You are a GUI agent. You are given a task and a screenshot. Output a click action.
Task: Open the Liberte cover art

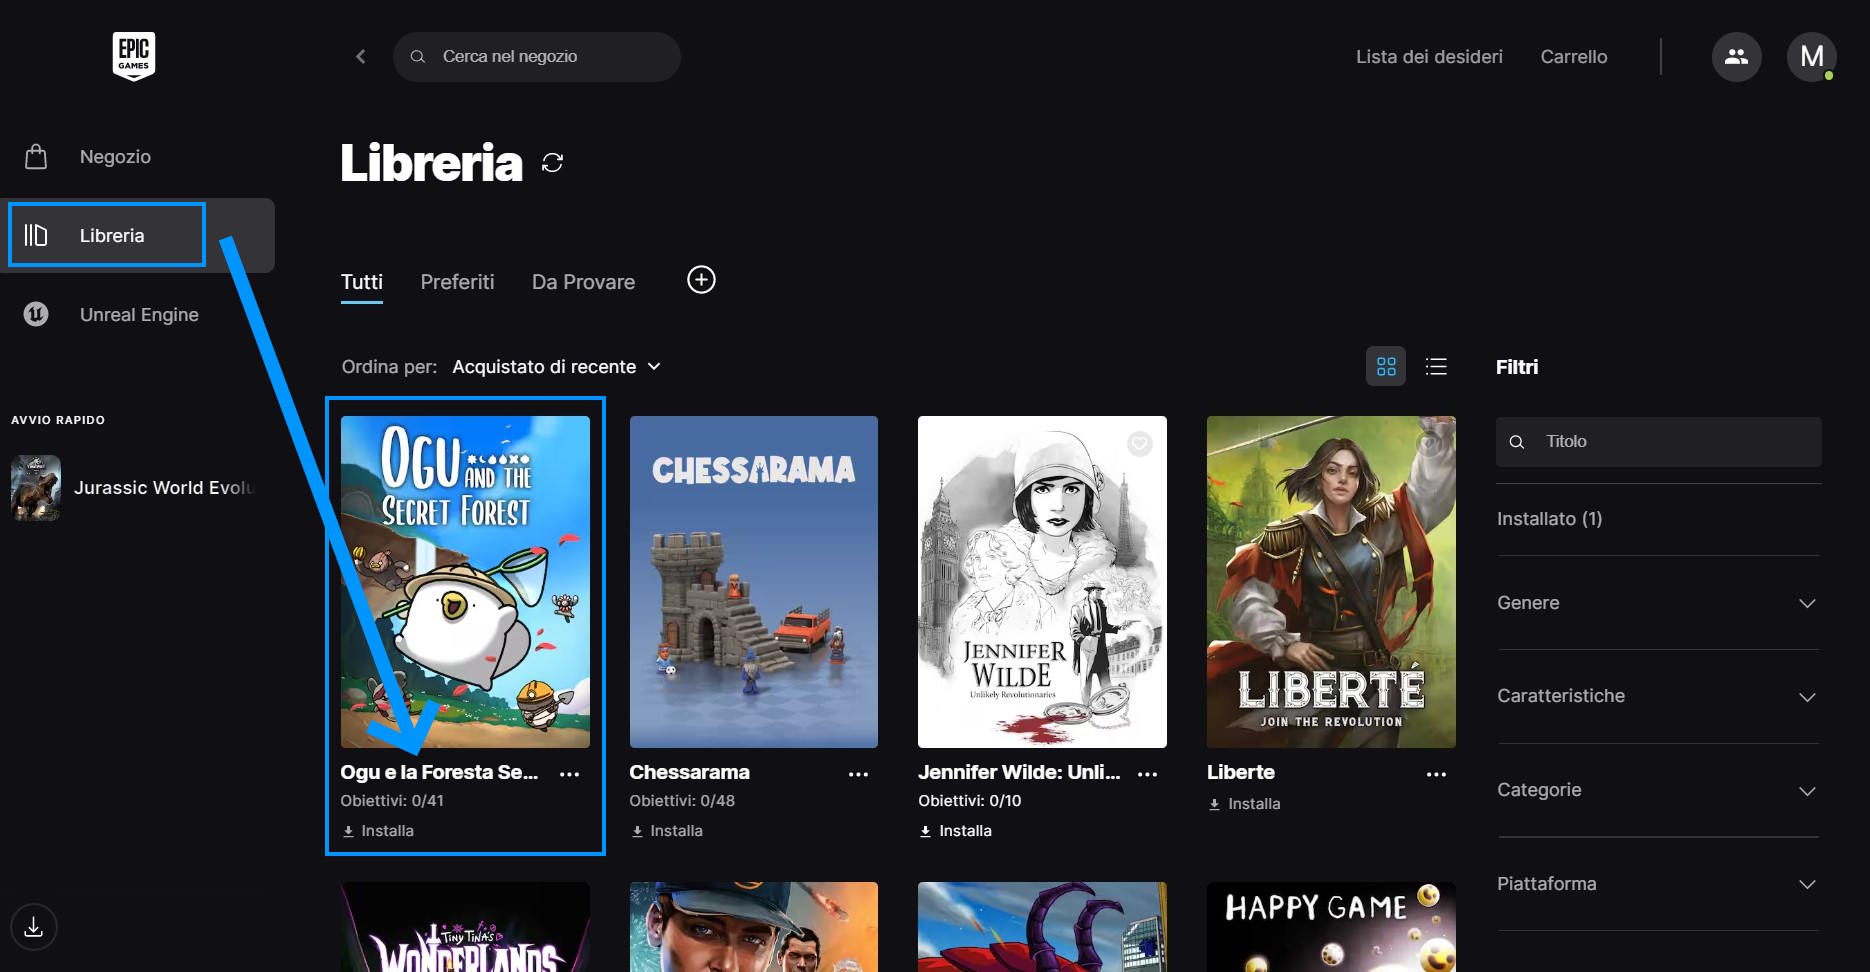click(x=1331, y=582)
